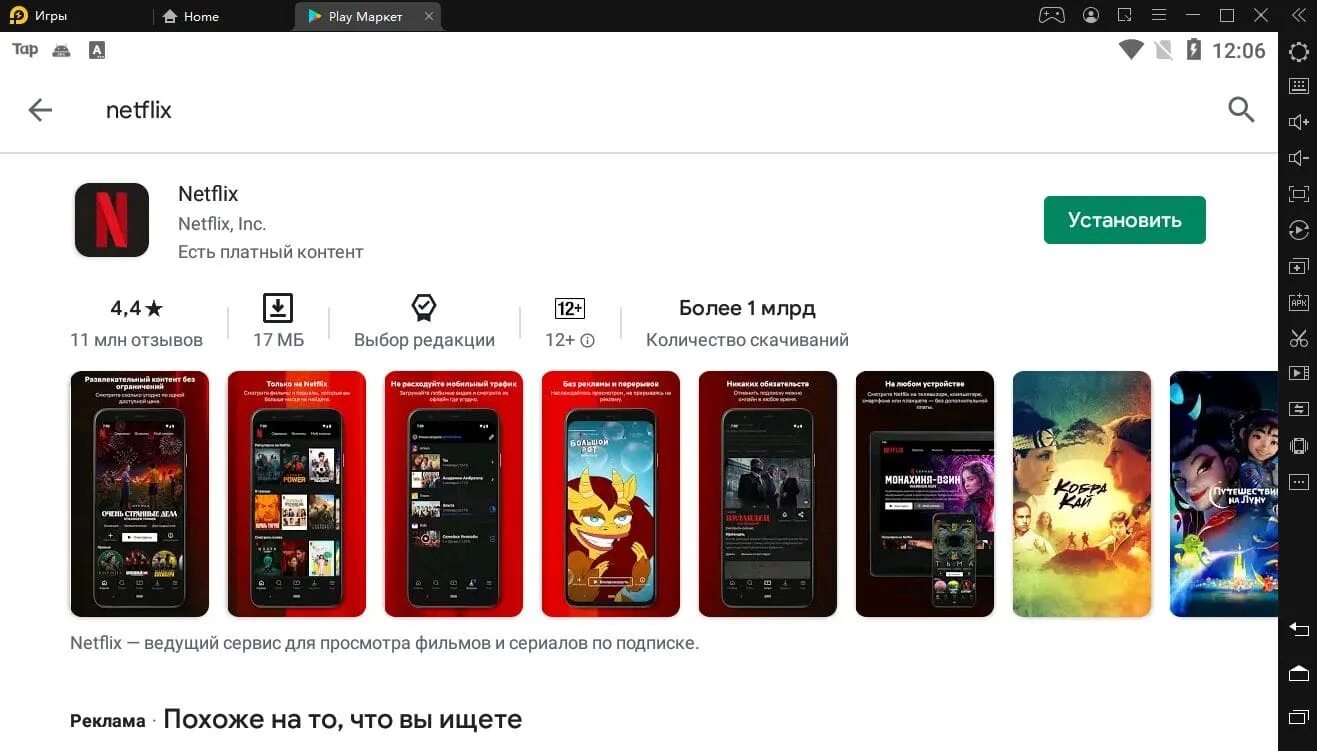The height and width of the screenshot is (751, 1317).
Task: Click the Netflix service description text
Action: click(x=385, y=643)
